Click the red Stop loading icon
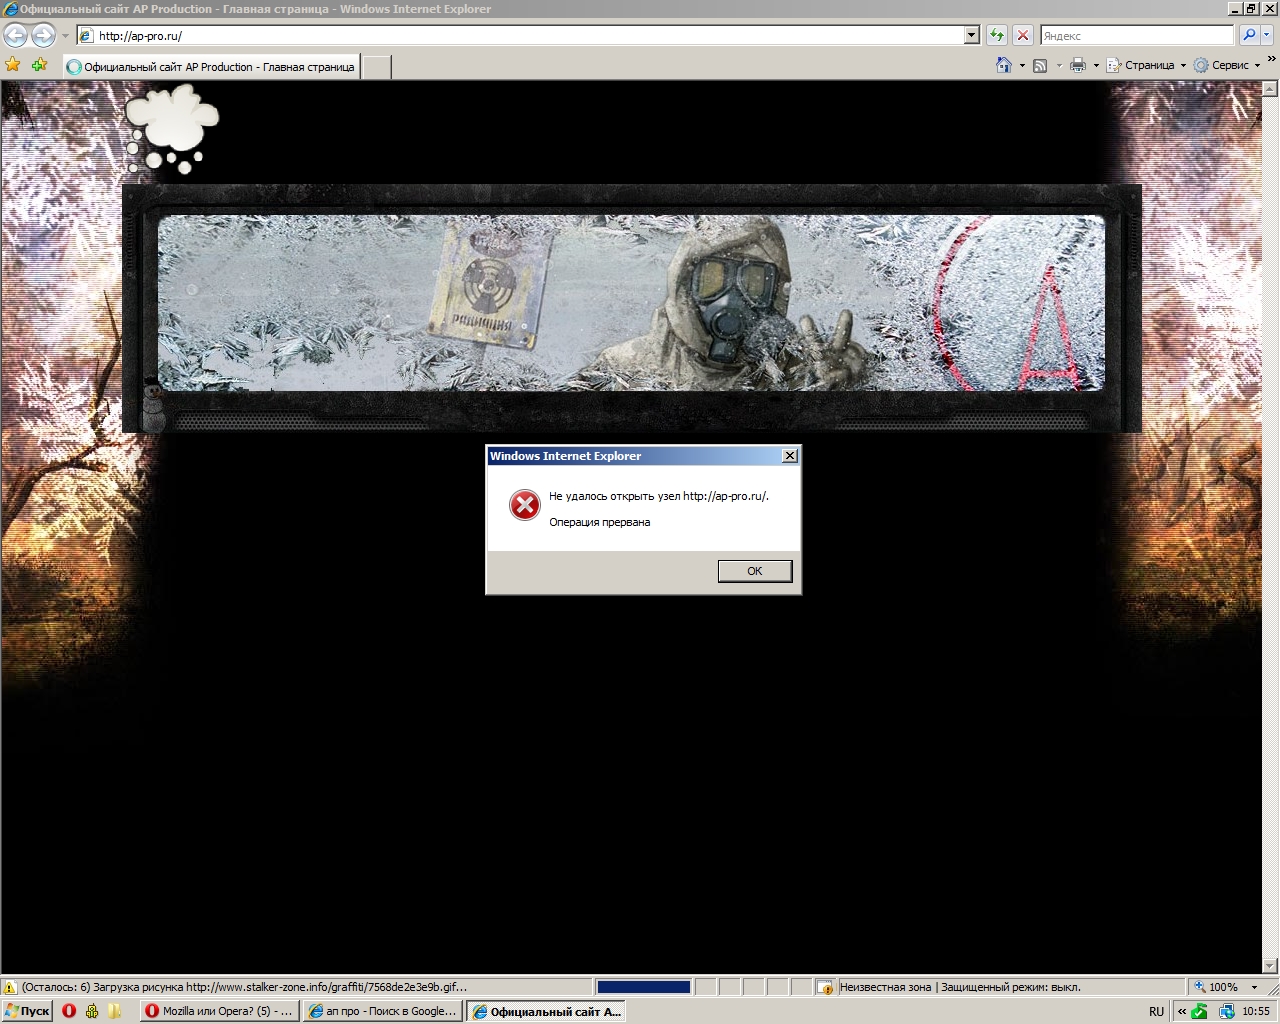The image size is (1280, 1024). tap(1022, 35)
